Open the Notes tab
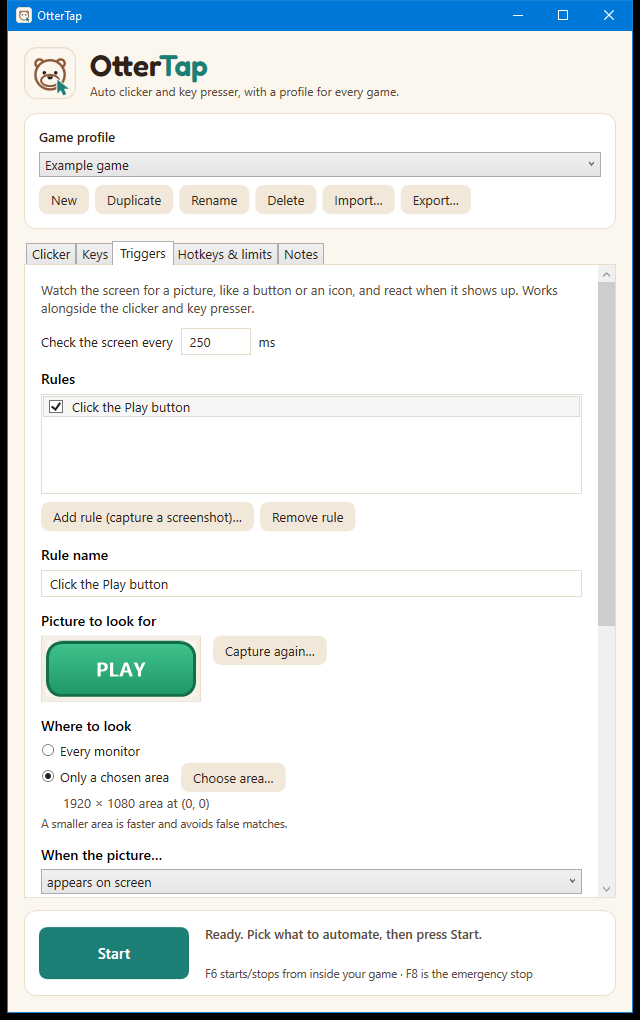 pos(301,254)
